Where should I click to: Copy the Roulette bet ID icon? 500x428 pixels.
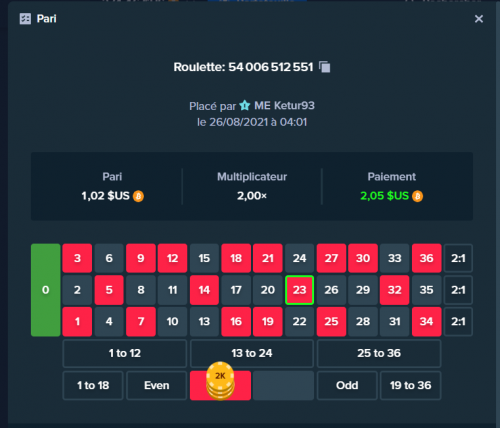325,67
